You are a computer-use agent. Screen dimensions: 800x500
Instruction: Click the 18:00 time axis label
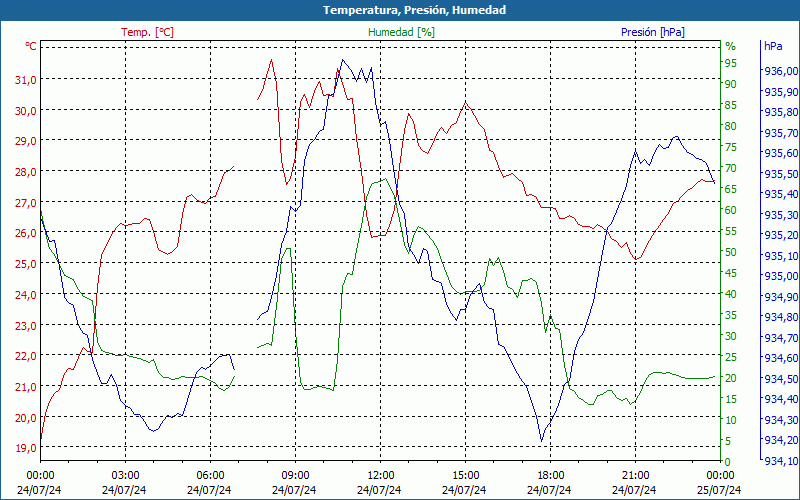[x=550, y=474]
